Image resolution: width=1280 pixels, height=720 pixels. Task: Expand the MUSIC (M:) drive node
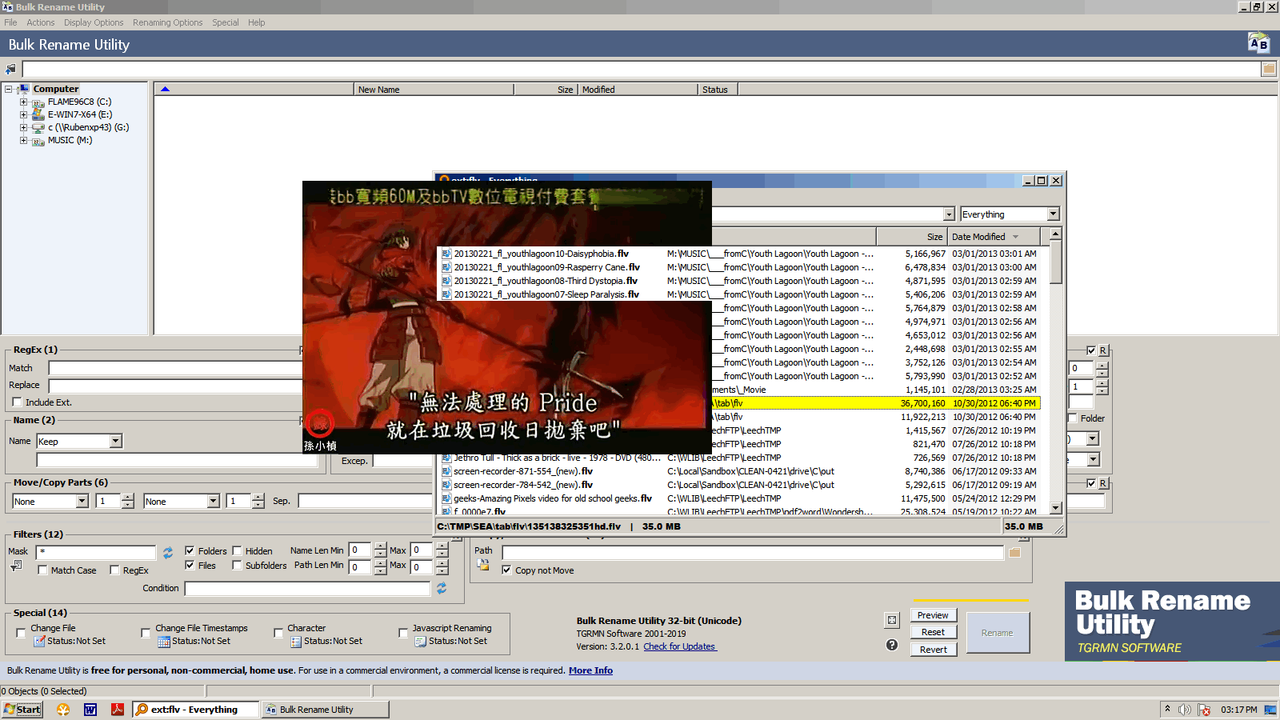click(23, 141)
